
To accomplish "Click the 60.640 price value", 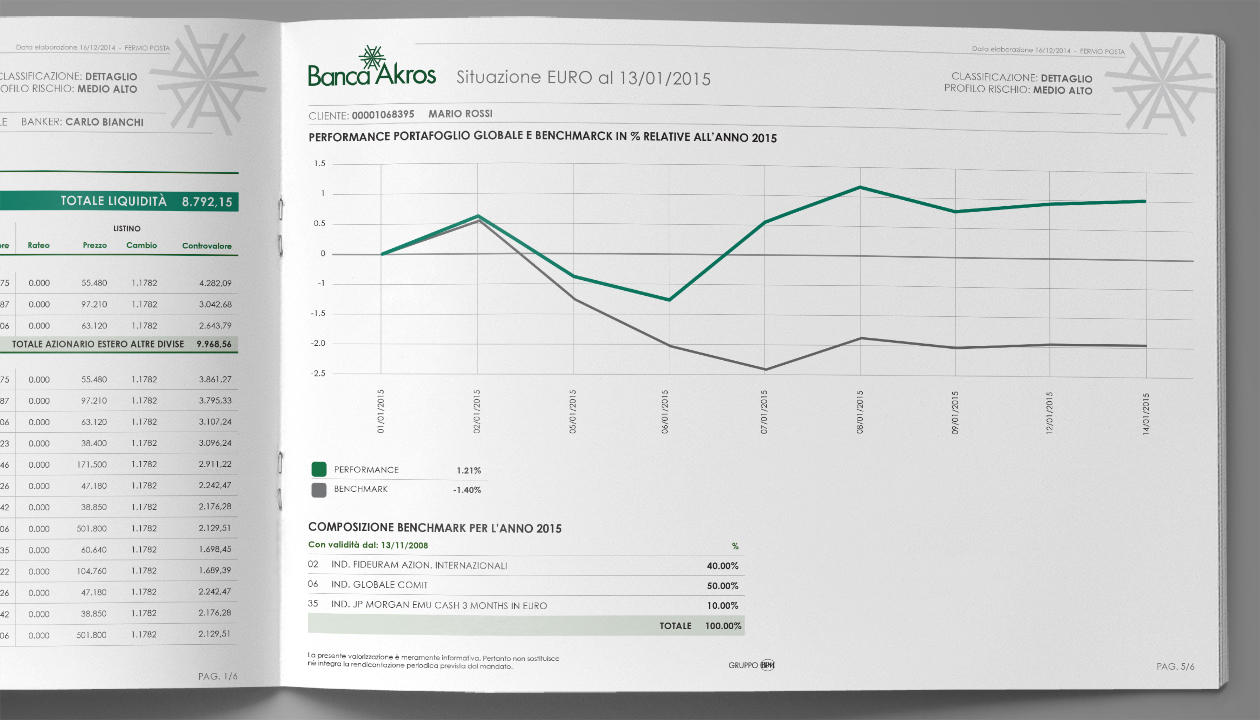I will point(94,549).
